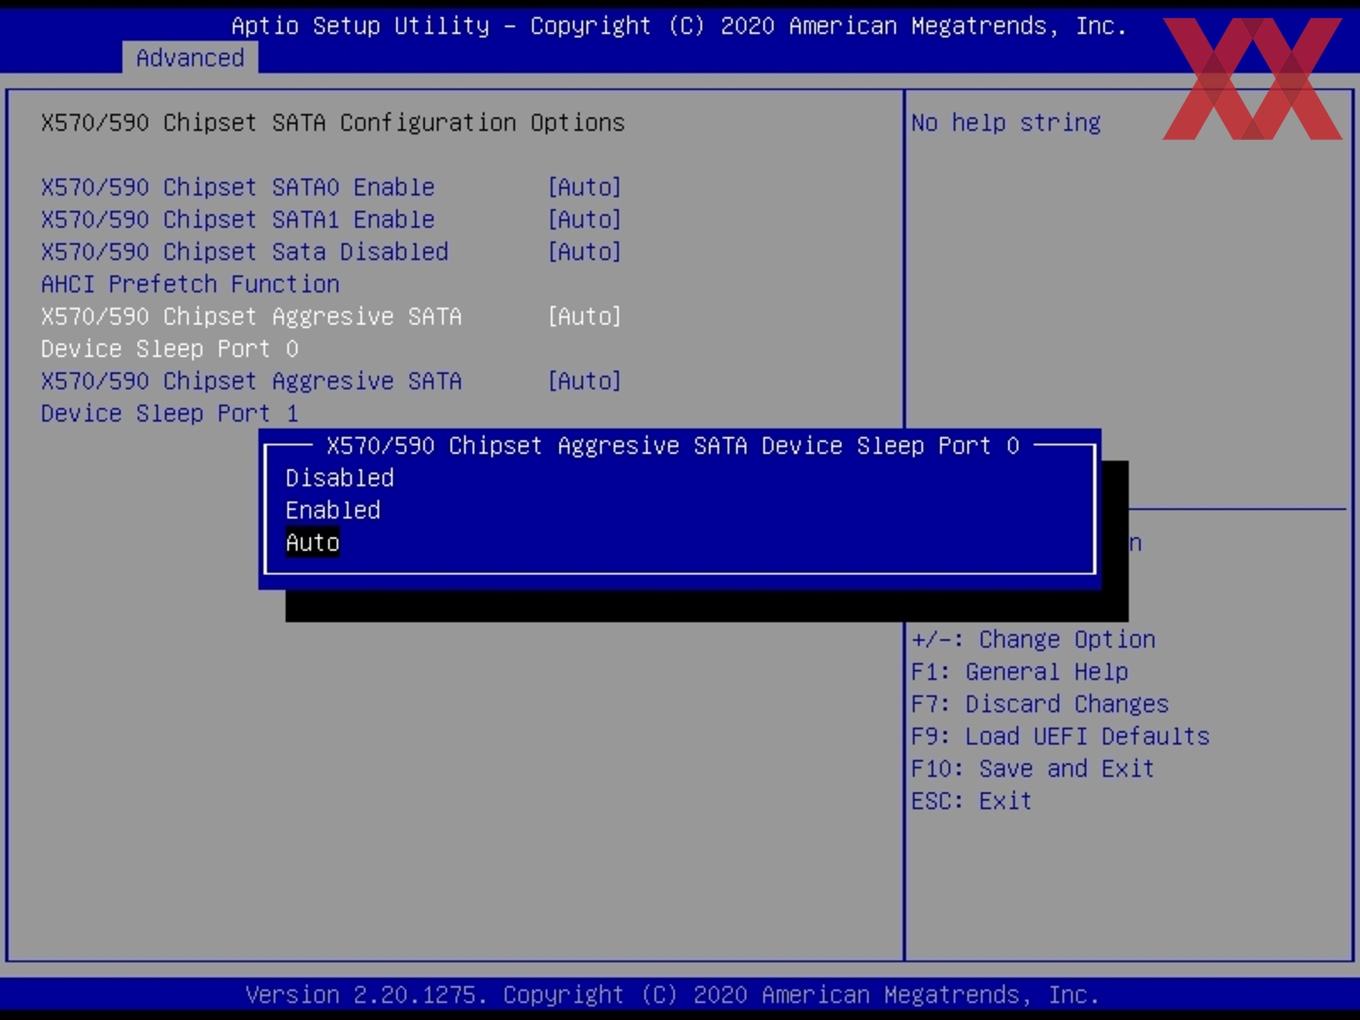
Task: Open the Sleep Port 0 [Auto] value
Action: tap(584, 316)
